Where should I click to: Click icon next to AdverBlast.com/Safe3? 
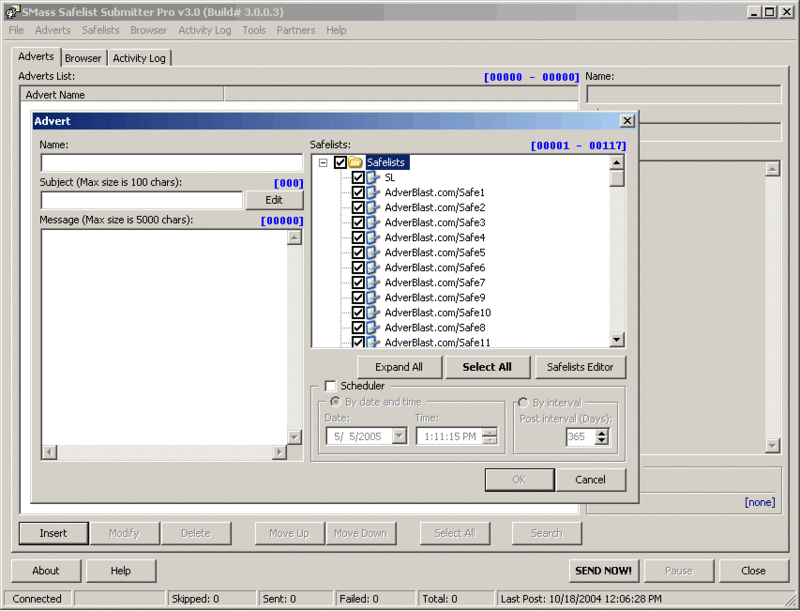point(373,222)
